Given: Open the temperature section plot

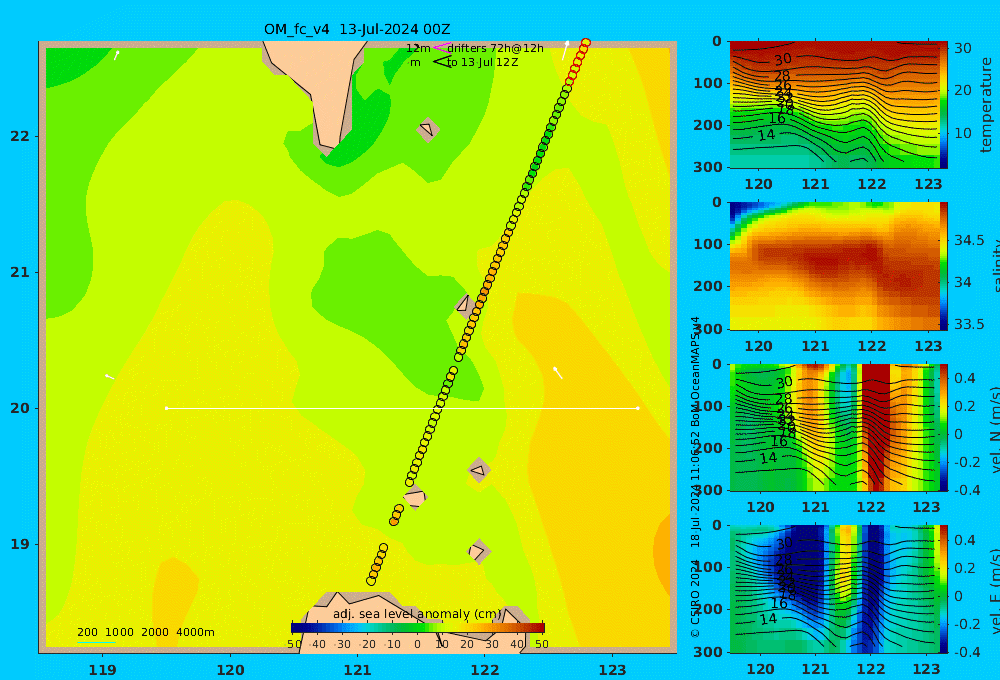Looking at the screenshot, I should coord(834,105).
